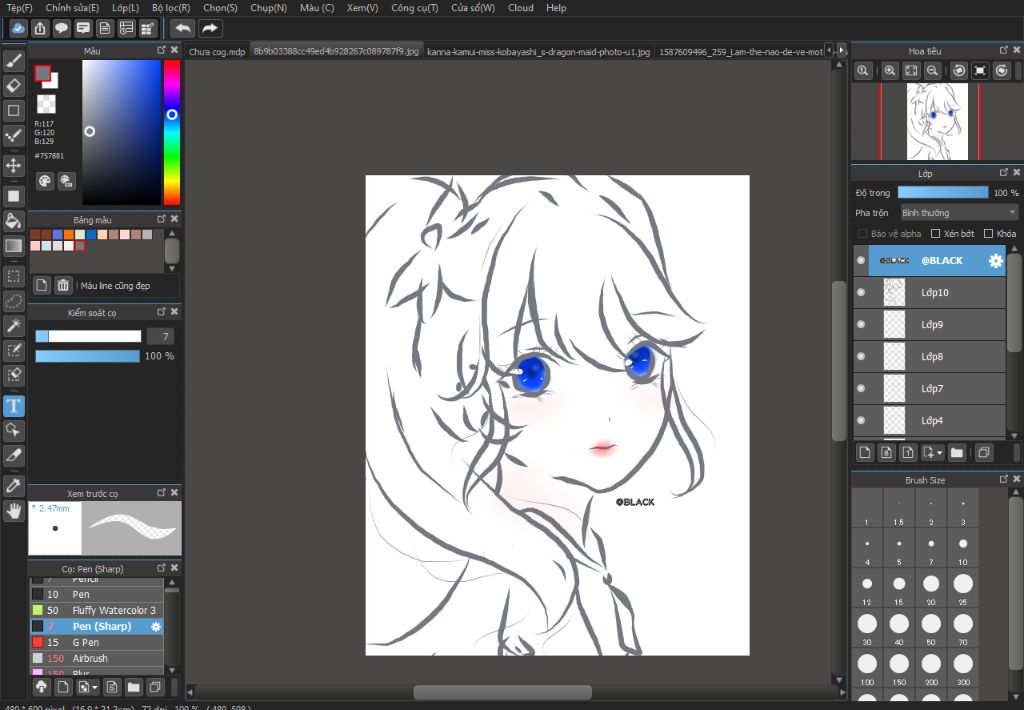Toggle visibility of Lớp8 layer

[x=861, y=356]
